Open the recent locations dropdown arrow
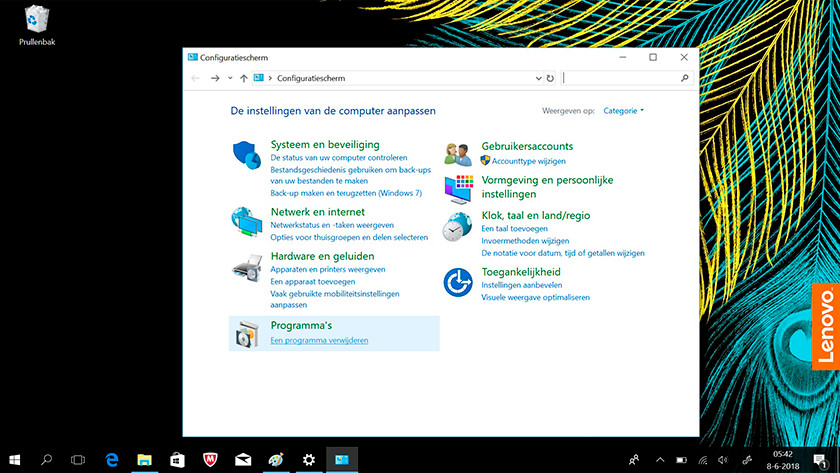This screenshot has width=840, height=473. tap(230, 78)
